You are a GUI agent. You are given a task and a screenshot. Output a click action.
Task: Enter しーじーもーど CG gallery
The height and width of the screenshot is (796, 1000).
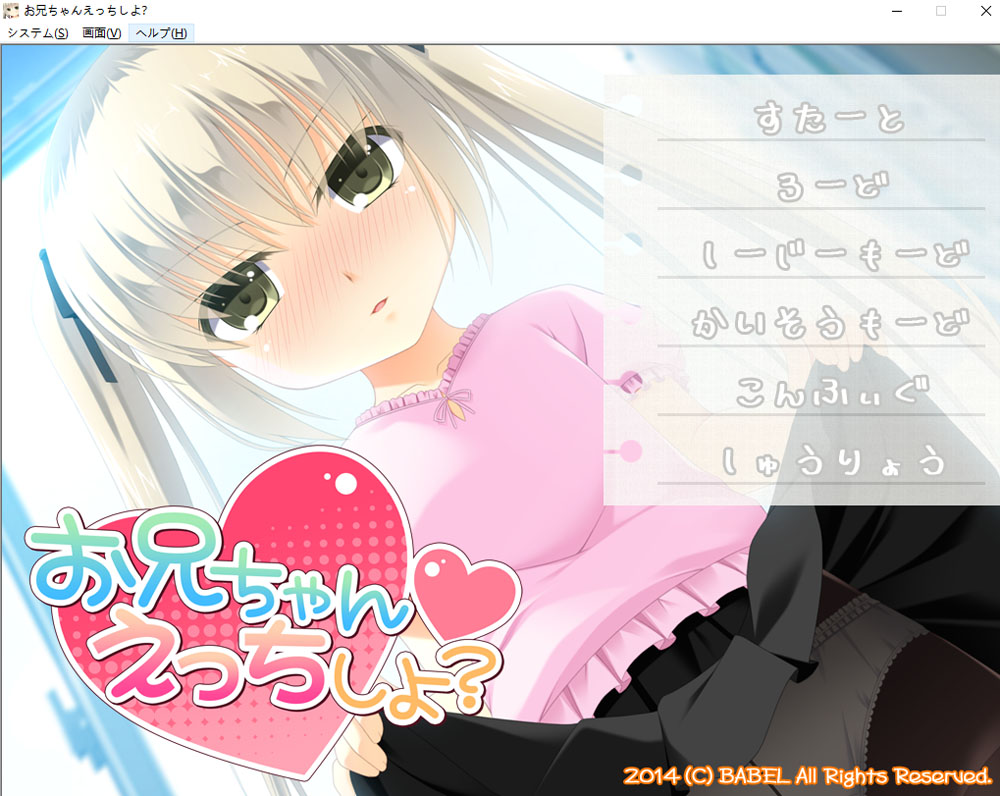835,255
